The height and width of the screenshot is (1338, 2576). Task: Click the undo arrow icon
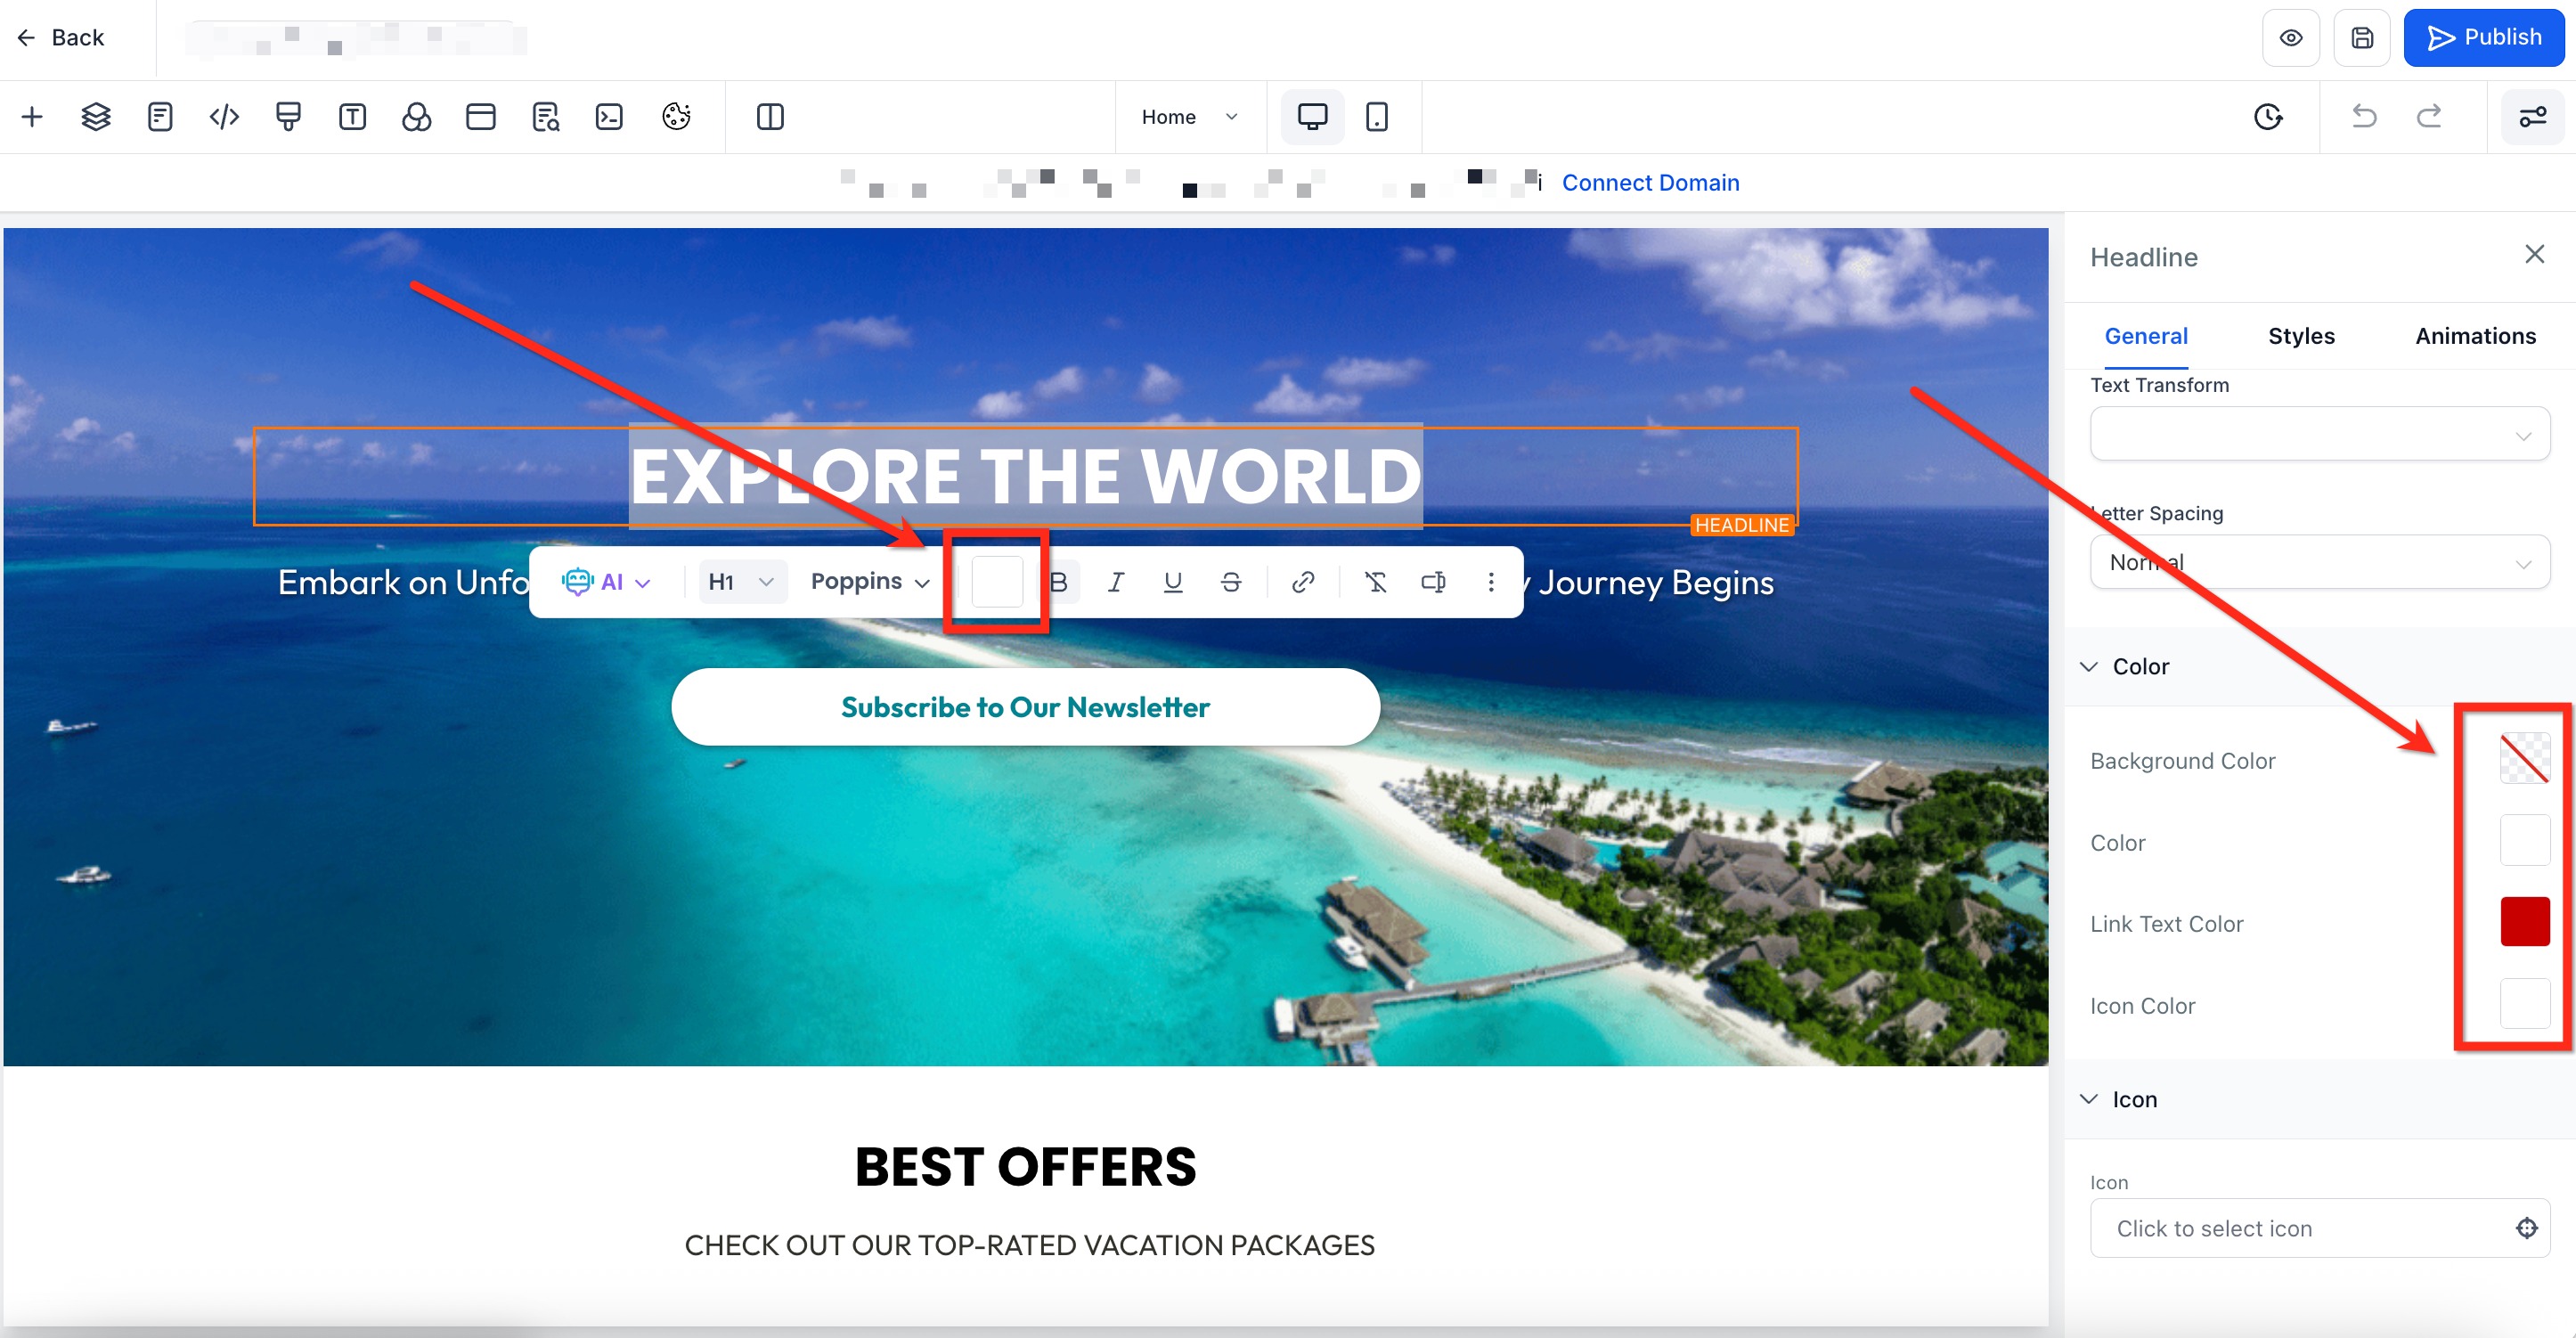[2364, 117]
